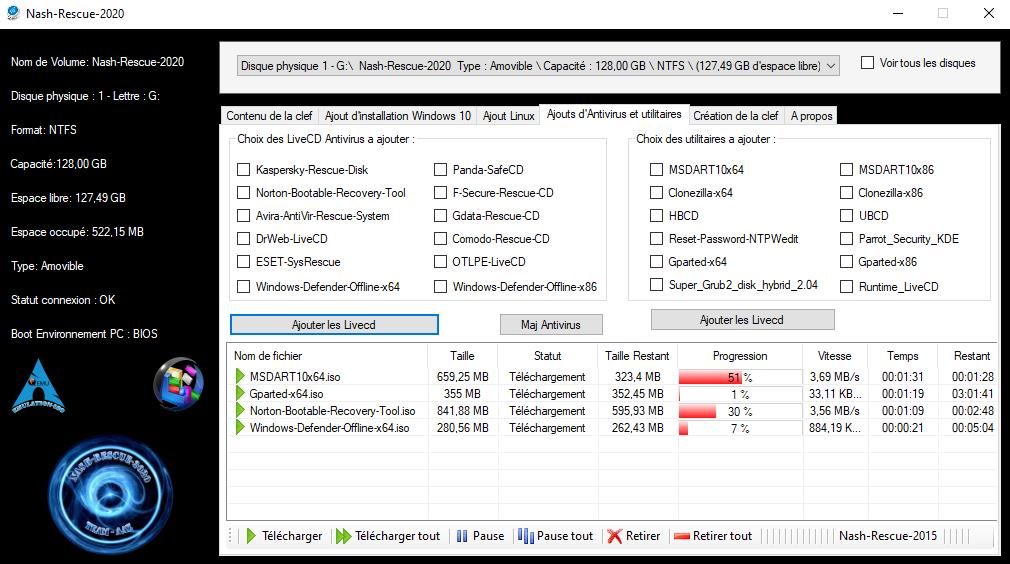
Task: Click the Nash-Rescue-2020 title bar app icon
Action: 13,13
